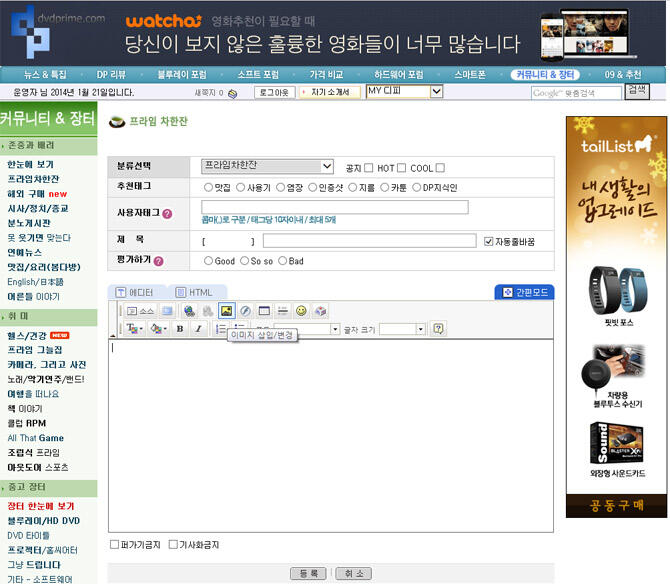Insert a horizontal line

[x=282, y=311]
